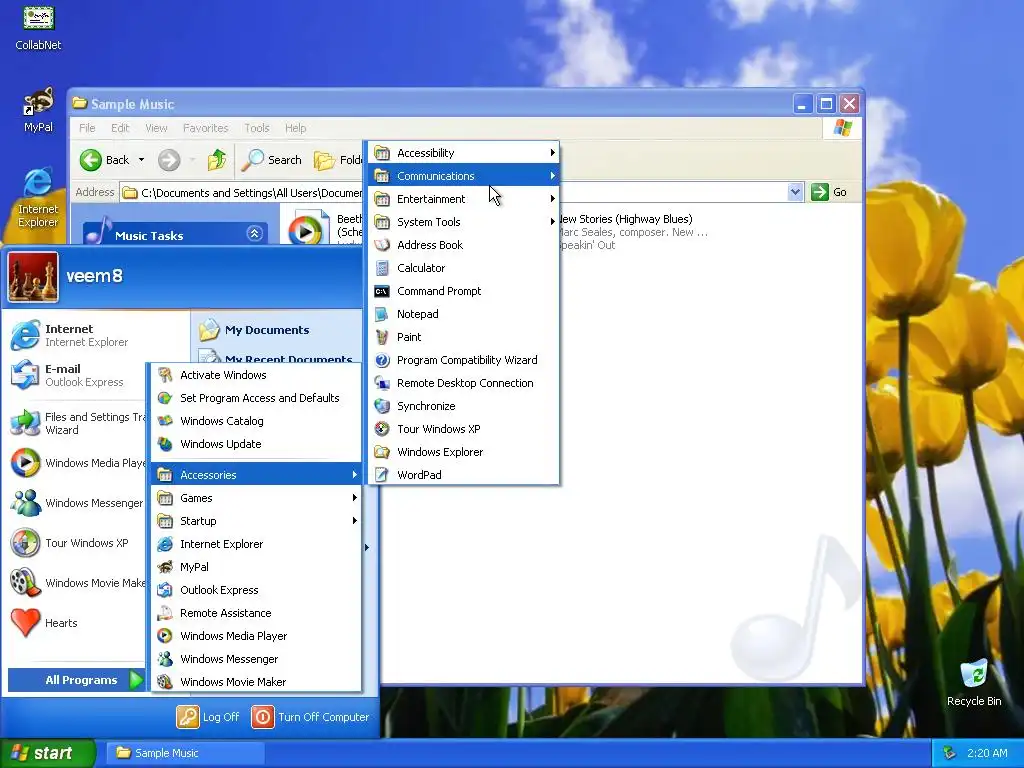This screenshot has width=1024, height=768.
Task: Open the Edit menu in Sample Music
Action: 120,128
